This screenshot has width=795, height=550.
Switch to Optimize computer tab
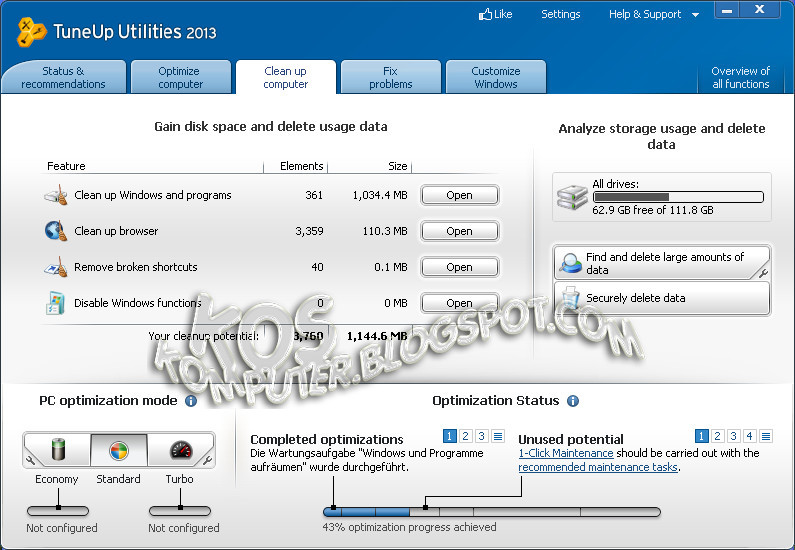click(180, 77)
